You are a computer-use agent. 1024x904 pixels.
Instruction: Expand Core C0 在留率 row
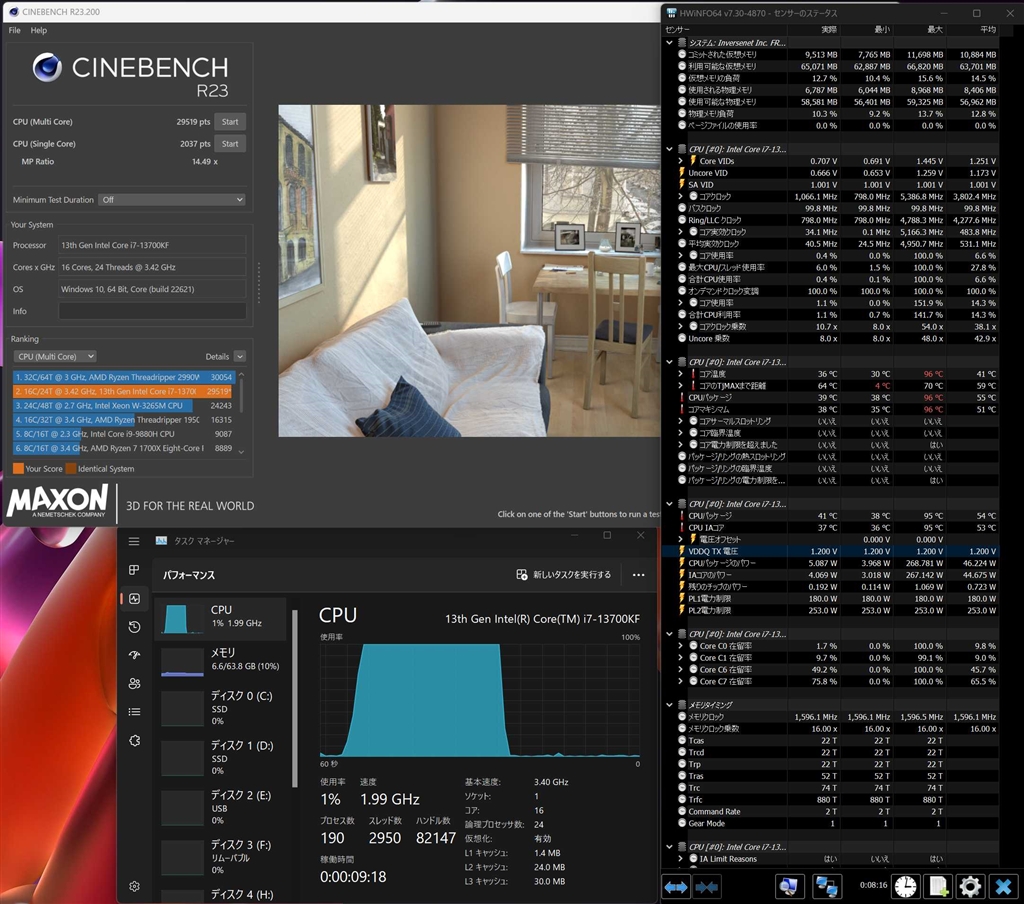pyautogui.click(x=680, y=646)
